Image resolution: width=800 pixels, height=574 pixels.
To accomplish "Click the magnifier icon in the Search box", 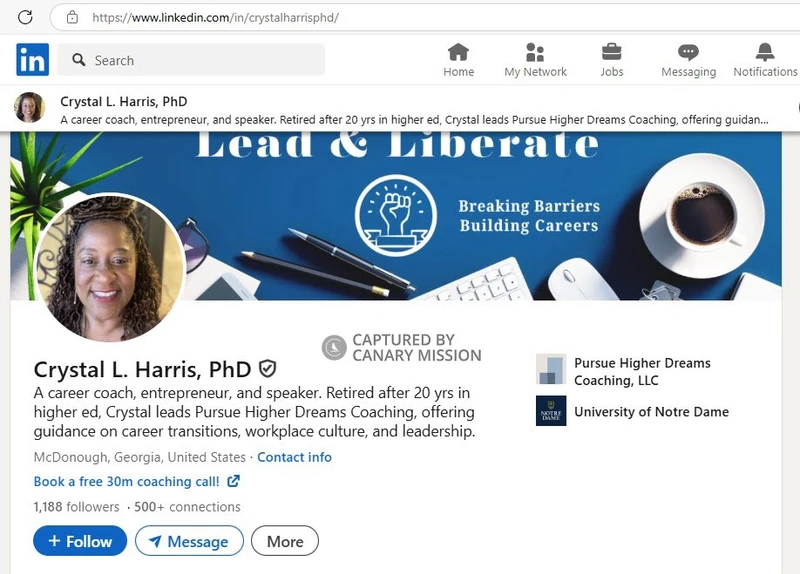I will [79, 60].
